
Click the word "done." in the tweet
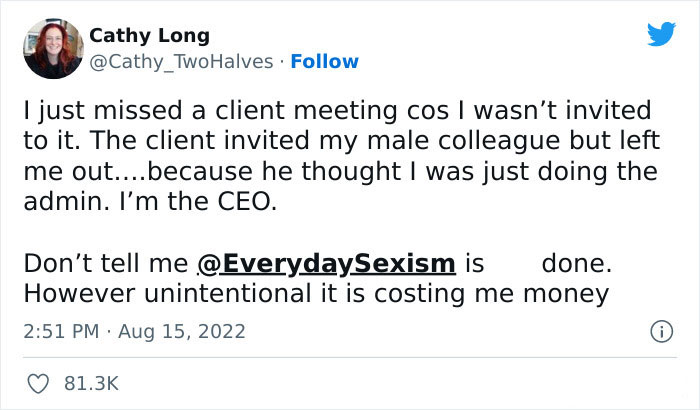(576, 264)
